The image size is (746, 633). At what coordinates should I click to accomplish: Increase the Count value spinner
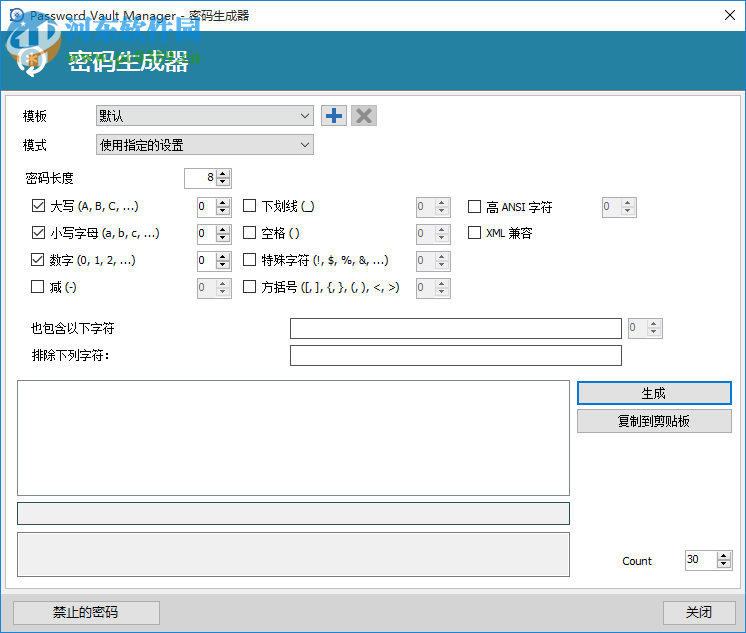coord(724,556)
